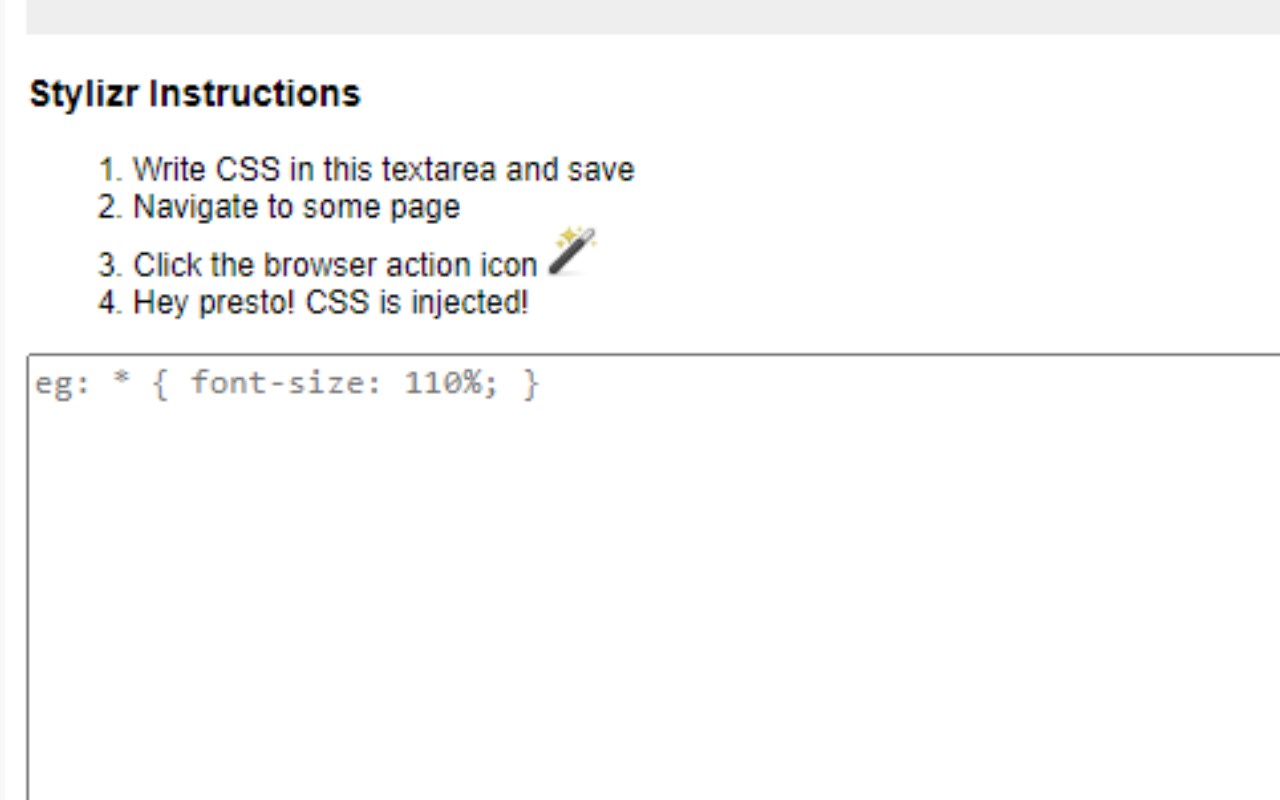Click the top border of the CSS textarea
The height and width of the screenshot is (800, 1280).
[650, 354]
